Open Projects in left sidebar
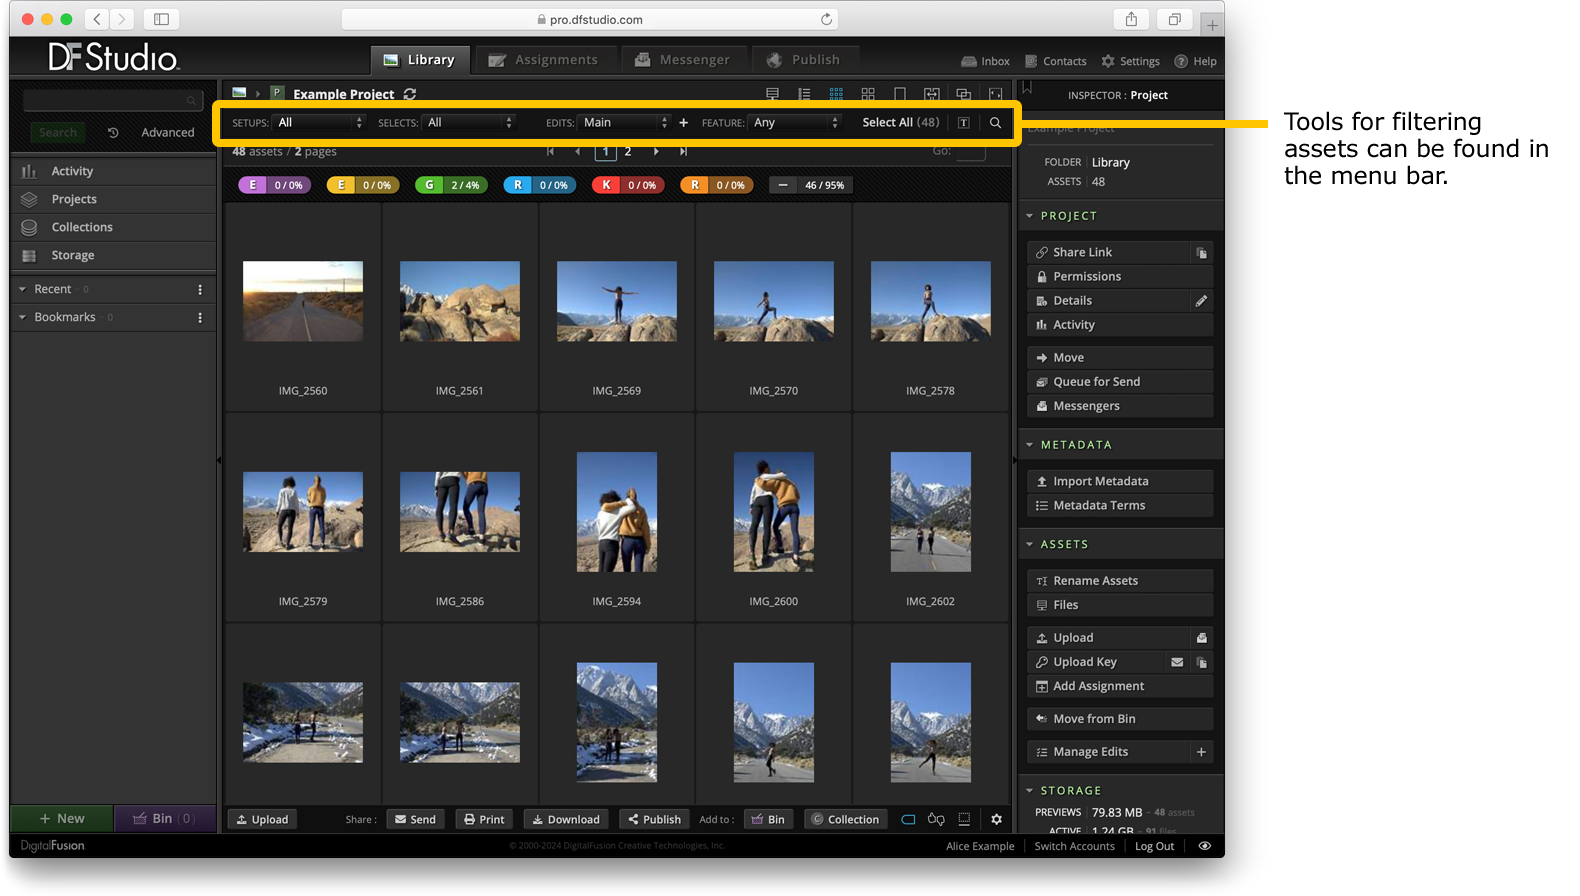The height and width of the screenshot is (896, 1580). click(113, 200)
